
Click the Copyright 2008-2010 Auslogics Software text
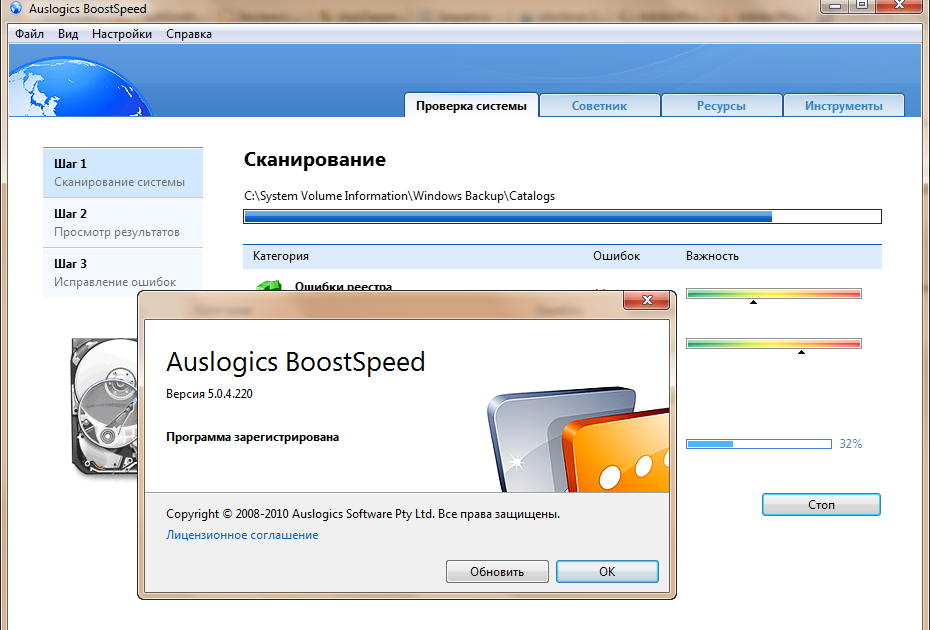pos(363,514)
